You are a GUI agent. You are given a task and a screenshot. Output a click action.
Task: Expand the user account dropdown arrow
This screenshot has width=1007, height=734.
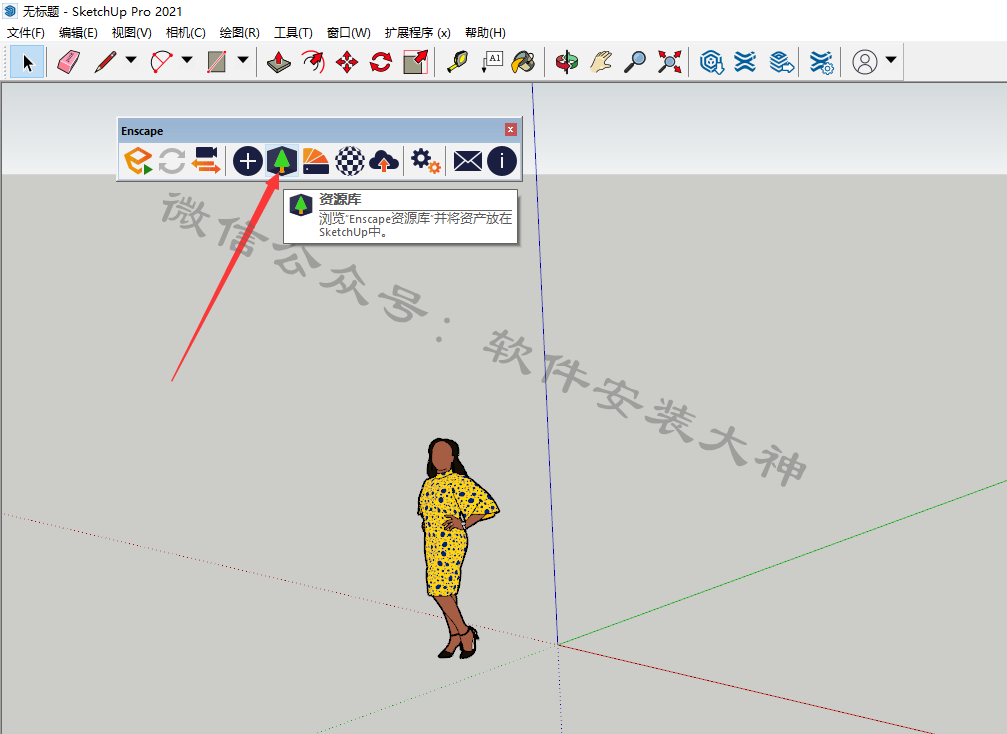tap(891, 60)
